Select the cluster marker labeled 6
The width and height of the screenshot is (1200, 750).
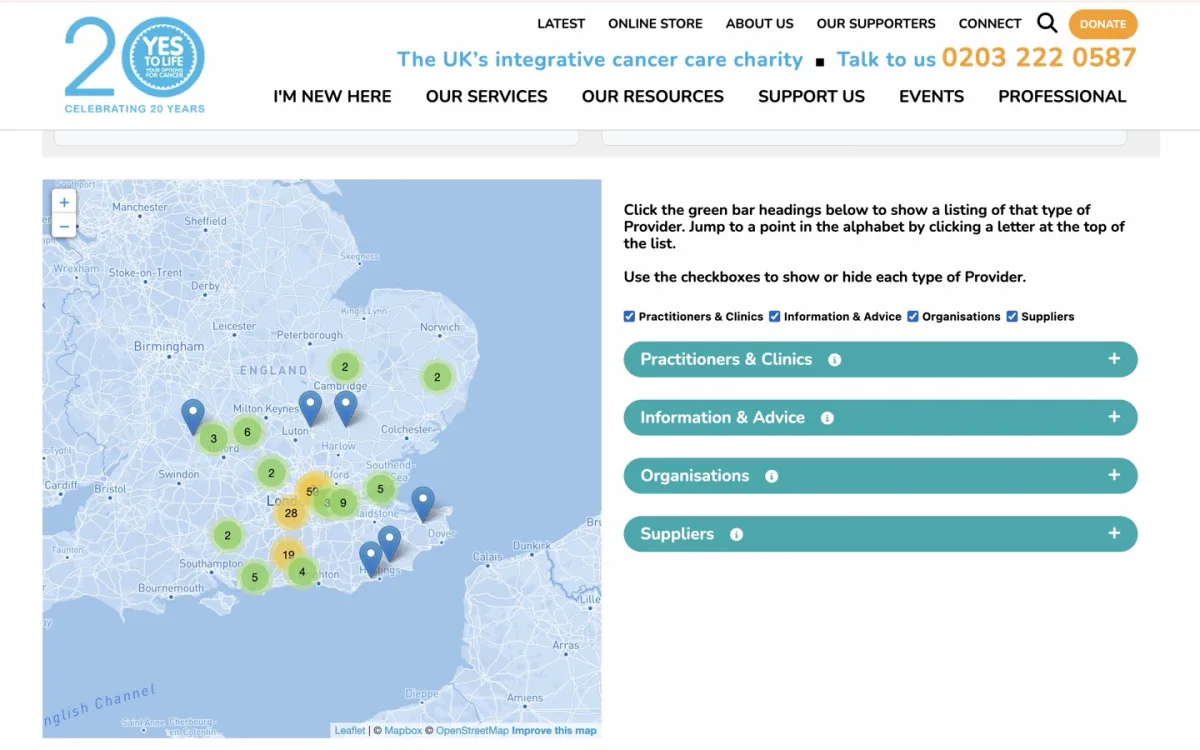247,432
